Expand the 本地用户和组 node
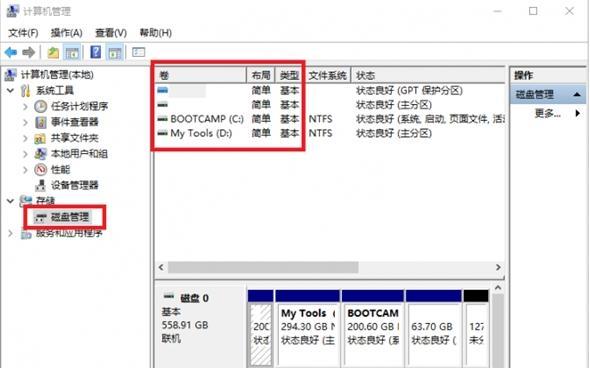Screen dimensions: 590x368 point(26,154)
